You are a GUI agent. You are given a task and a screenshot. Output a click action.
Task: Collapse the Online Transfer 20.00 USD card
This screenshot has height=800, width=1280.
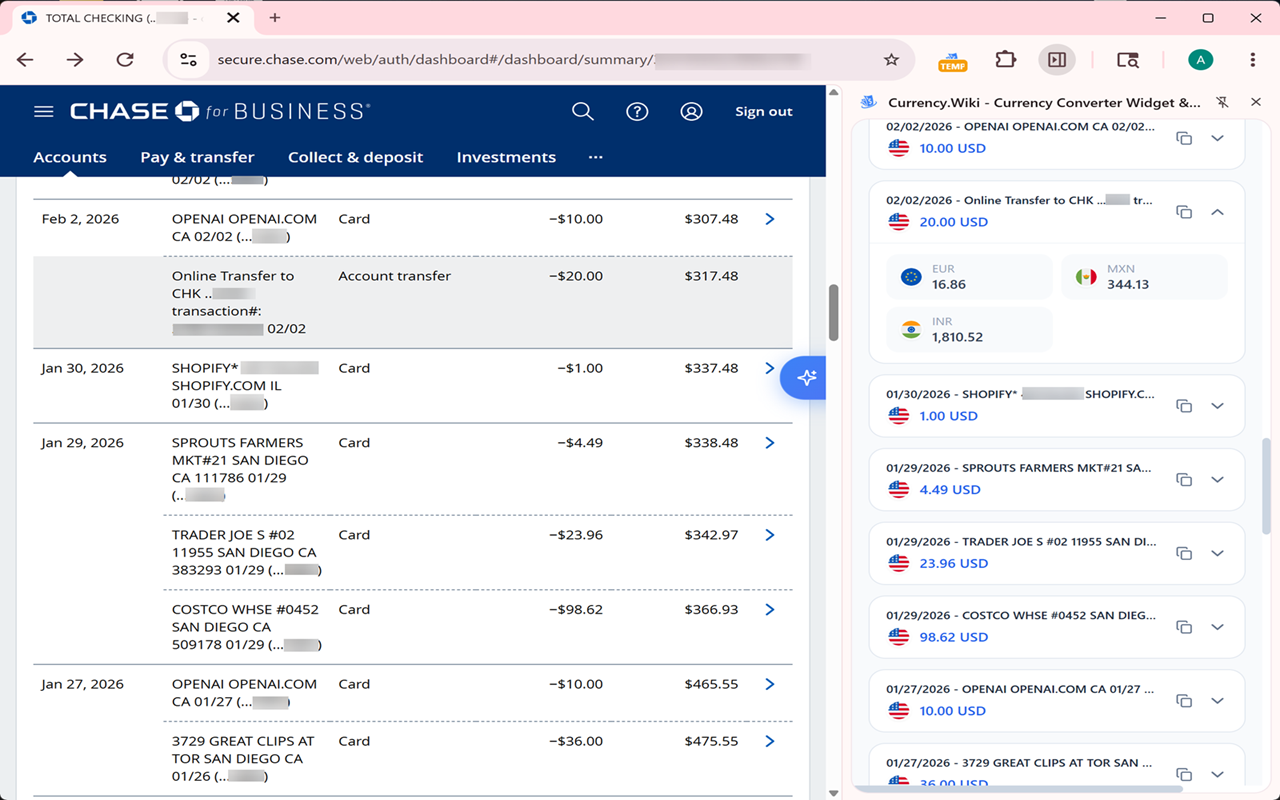[x=1217, y=212]
